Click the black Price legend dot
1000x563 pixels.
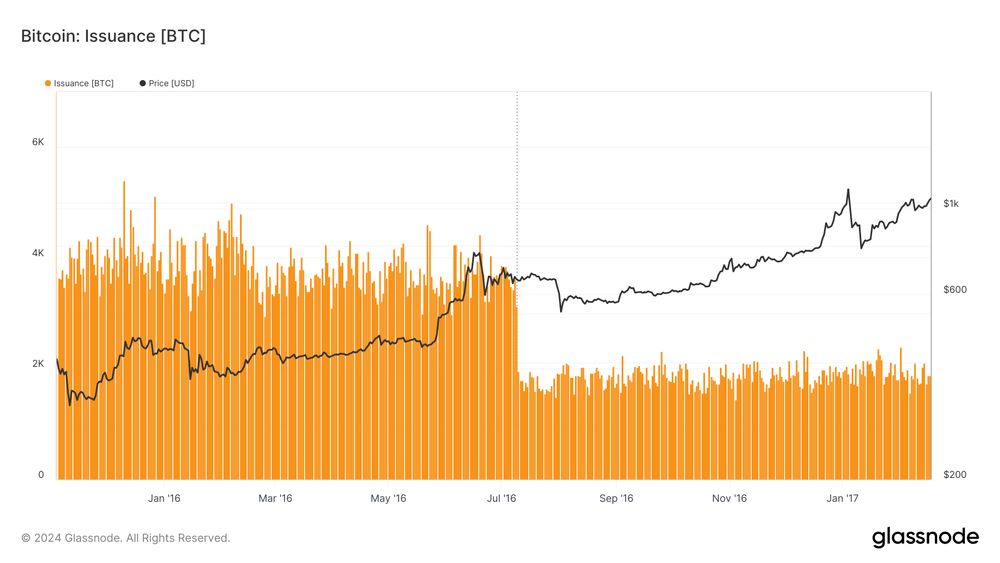[x=141, y=83]
